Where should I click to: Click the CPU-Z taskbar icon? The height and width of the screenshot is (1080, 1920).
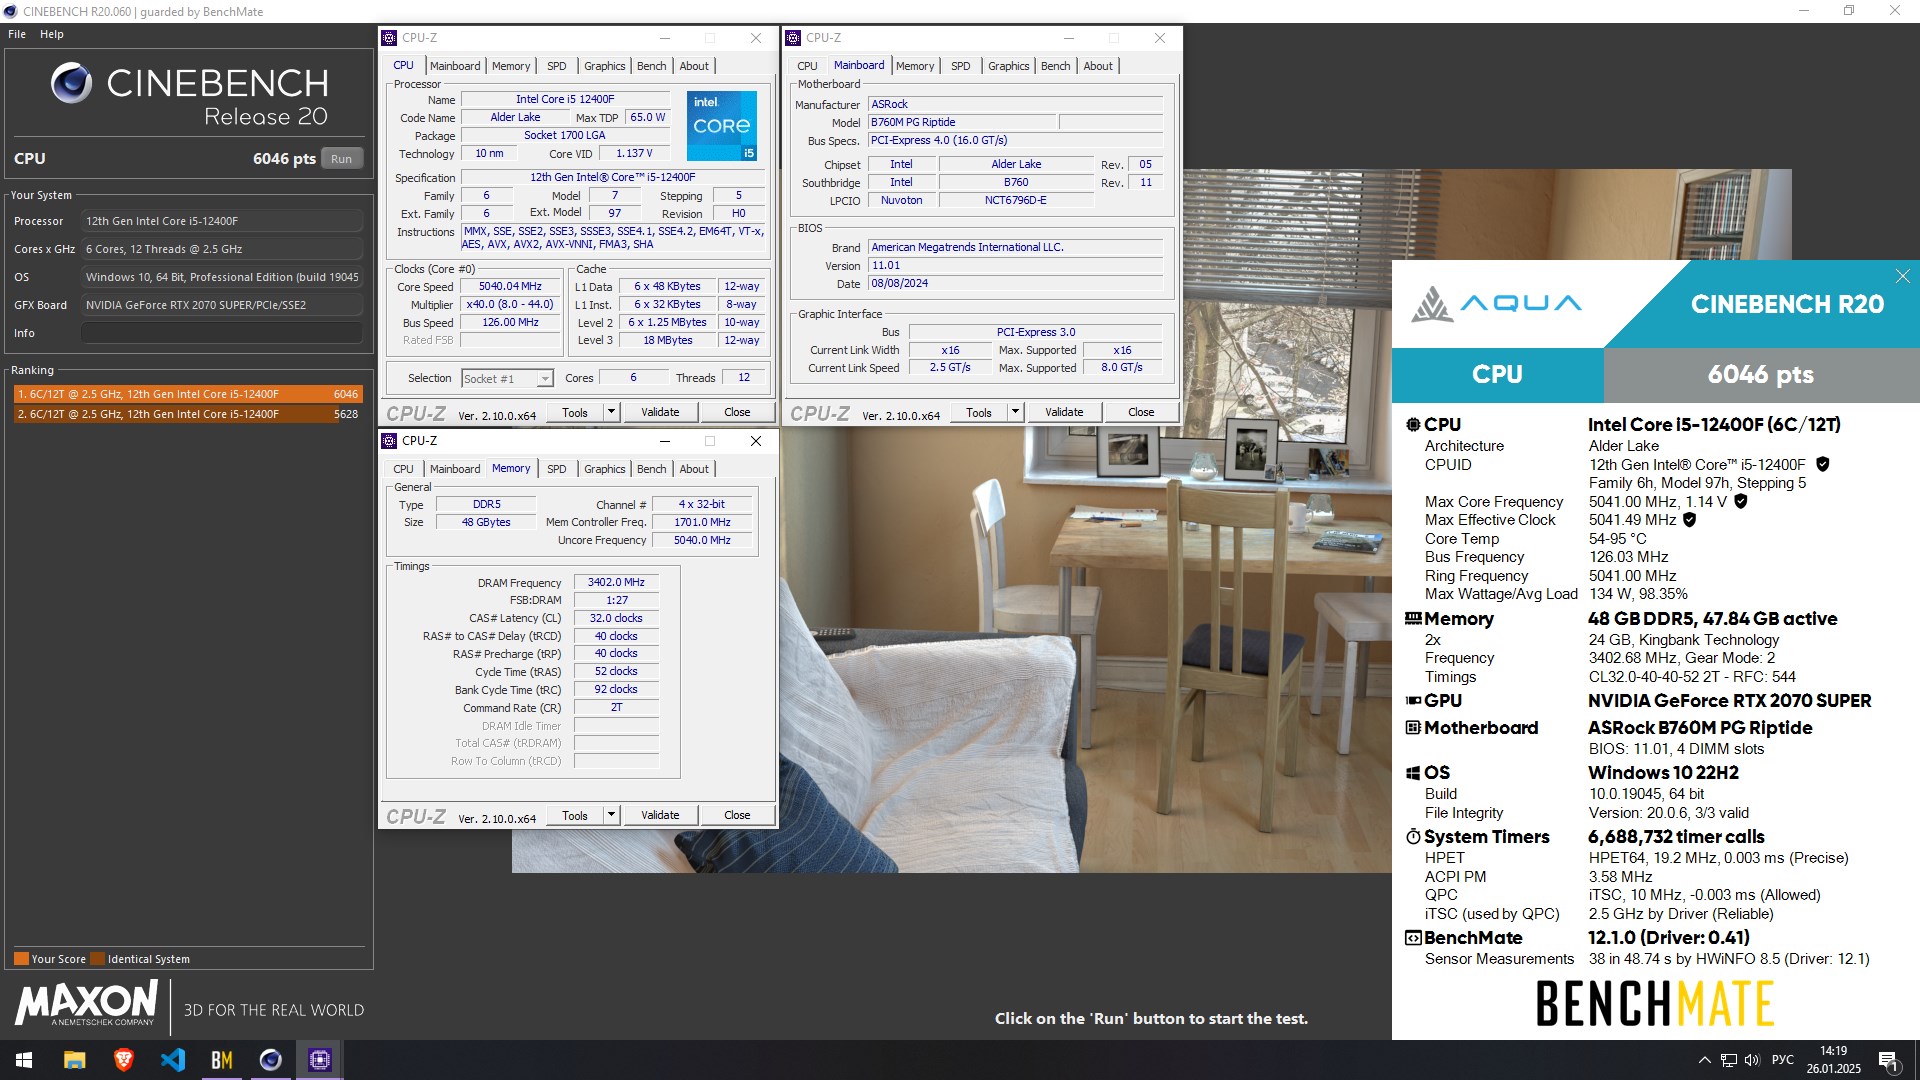coord(319,1060)
